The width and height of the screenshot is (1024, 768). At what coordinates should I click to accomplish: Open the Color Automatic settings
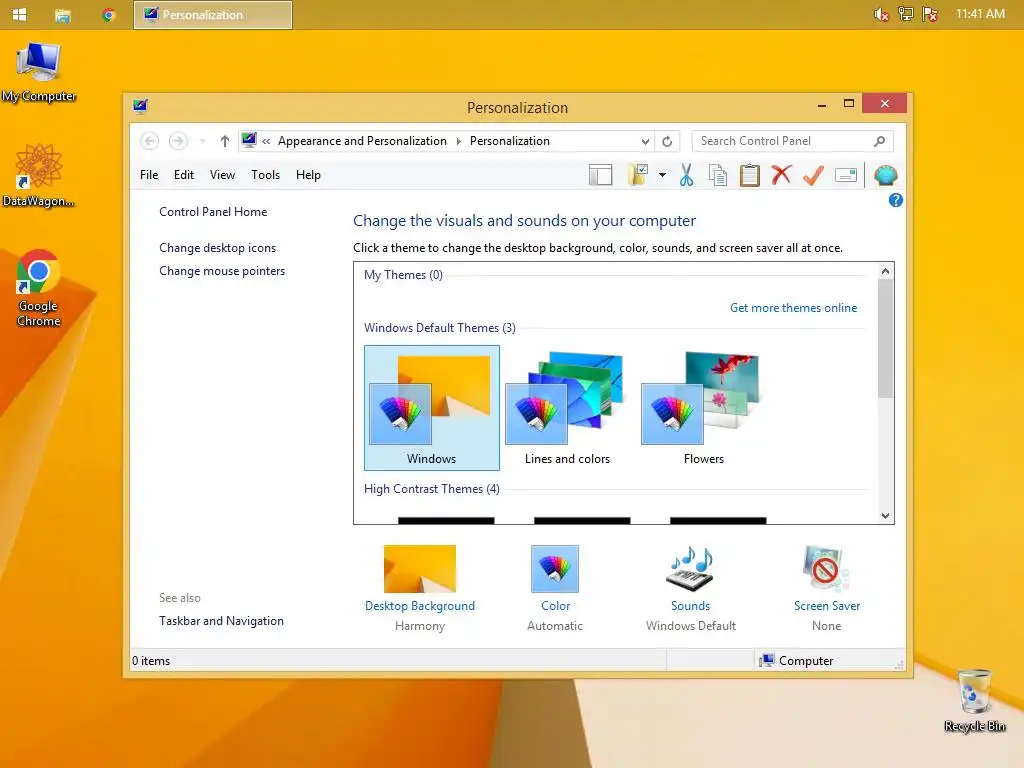coord(555,588)
